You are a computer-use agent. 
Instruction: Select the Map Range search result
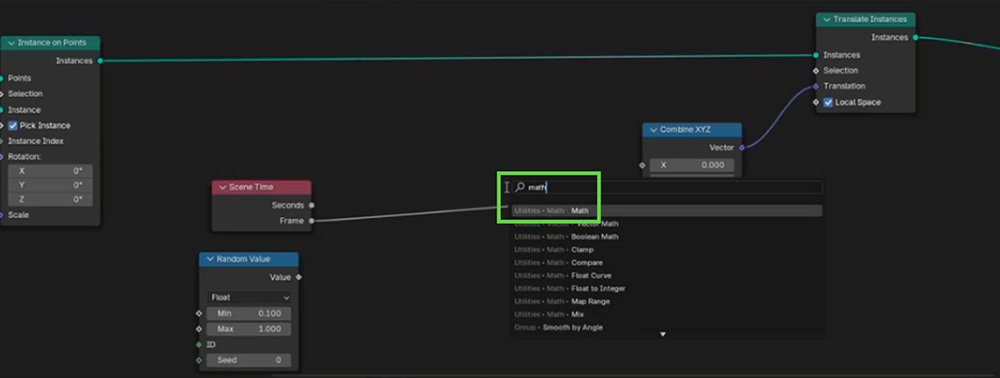tap(666, 302)
